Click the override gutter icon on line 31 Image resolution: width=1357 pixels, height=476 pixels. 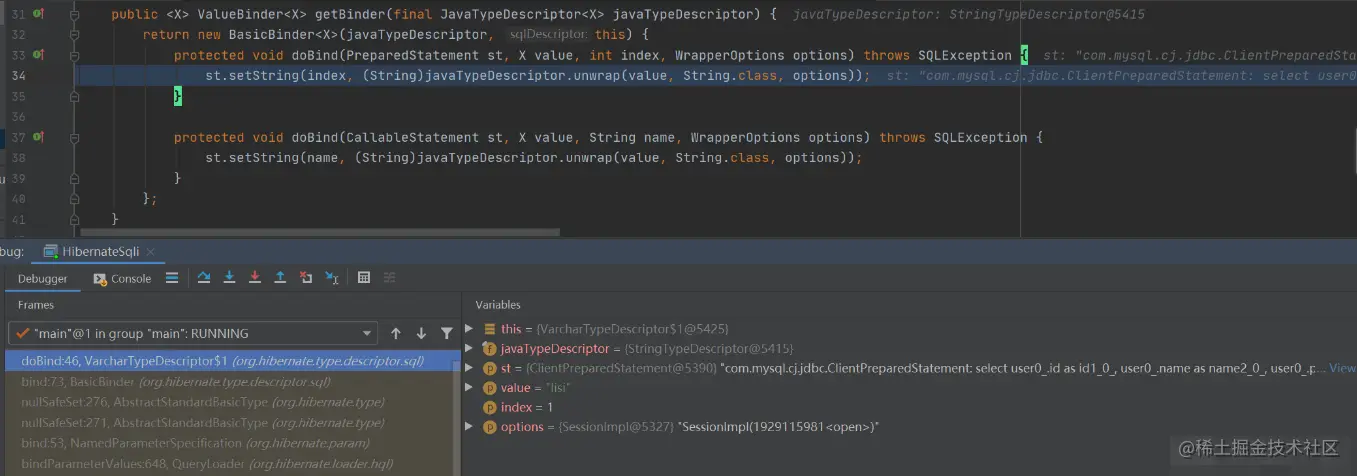pyautogui.click(x=38, y=14)
